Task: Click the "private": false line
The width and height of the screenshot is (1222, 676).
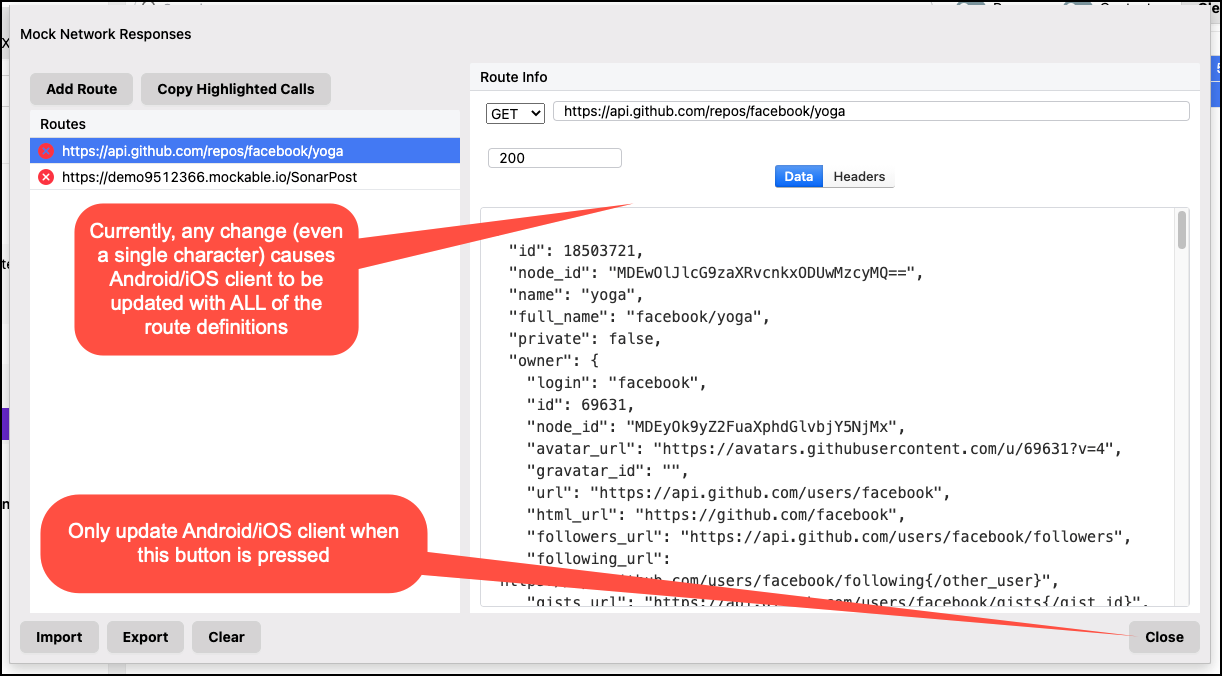Action: click(585, 339)
